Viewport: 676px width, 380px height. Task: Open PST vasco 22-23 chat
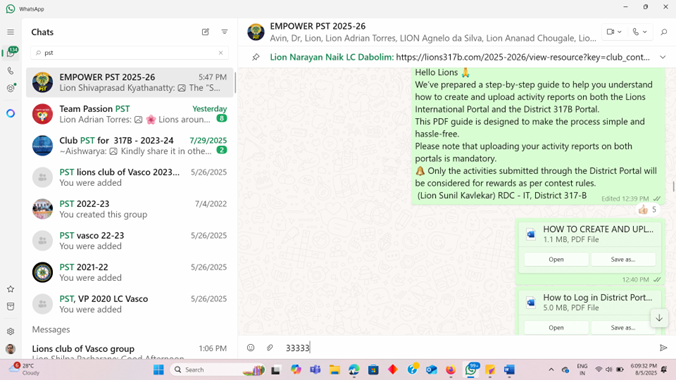coord(129,240)
